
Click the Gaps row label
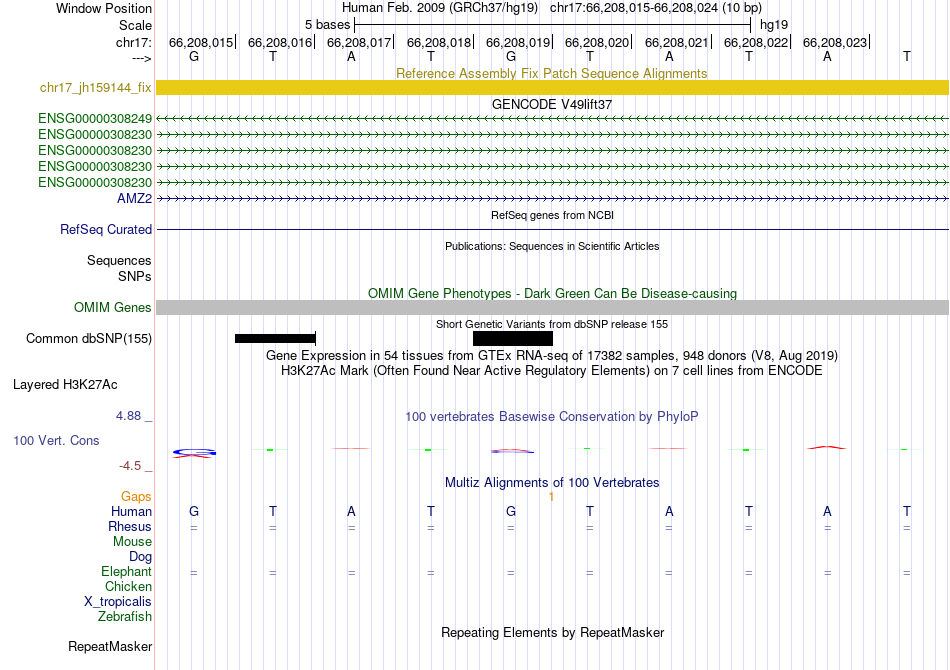tap(136, 497)
